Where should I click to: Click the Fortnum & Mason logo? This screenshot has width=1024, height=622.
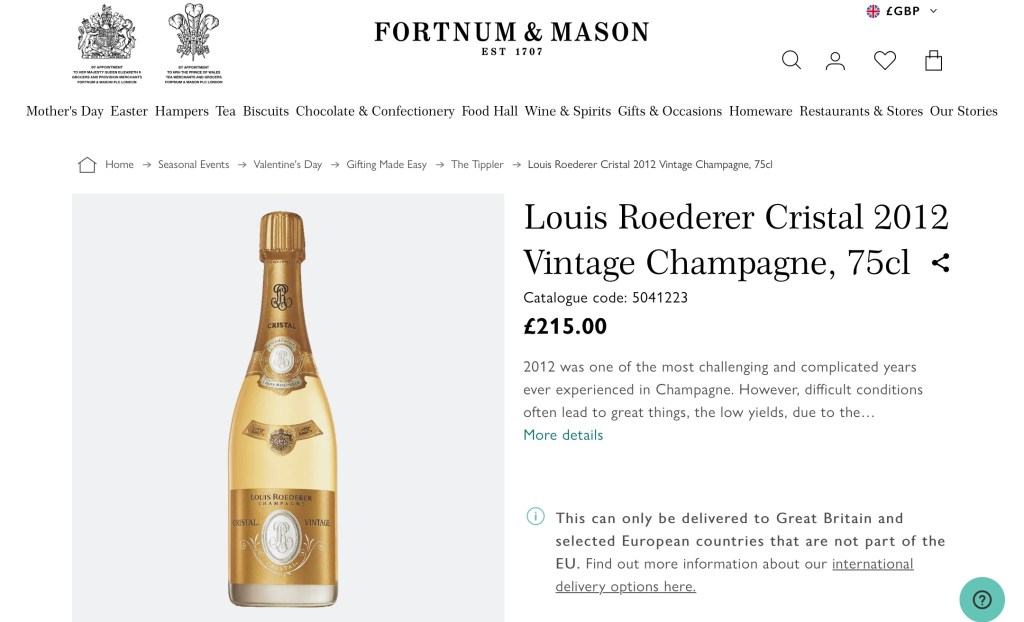pos(511,37)
